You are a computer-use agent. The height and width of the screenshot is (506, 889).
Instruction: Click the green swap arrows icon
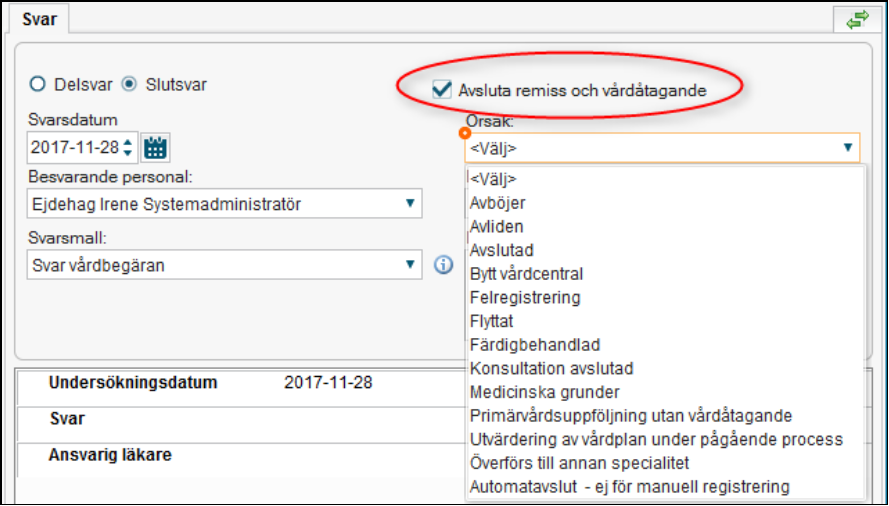pyautogui.click(x=857, y=20)
